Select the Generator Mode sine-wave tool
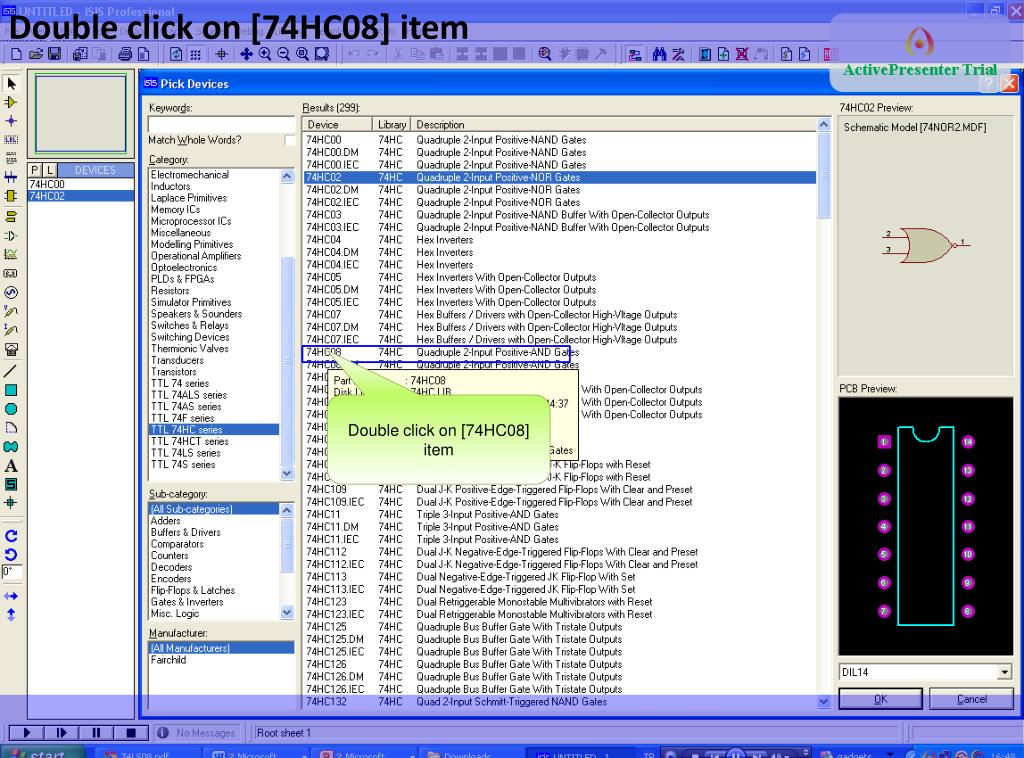Image resolution: width=1024 pixels, height=758 pixels. (11, 292)
